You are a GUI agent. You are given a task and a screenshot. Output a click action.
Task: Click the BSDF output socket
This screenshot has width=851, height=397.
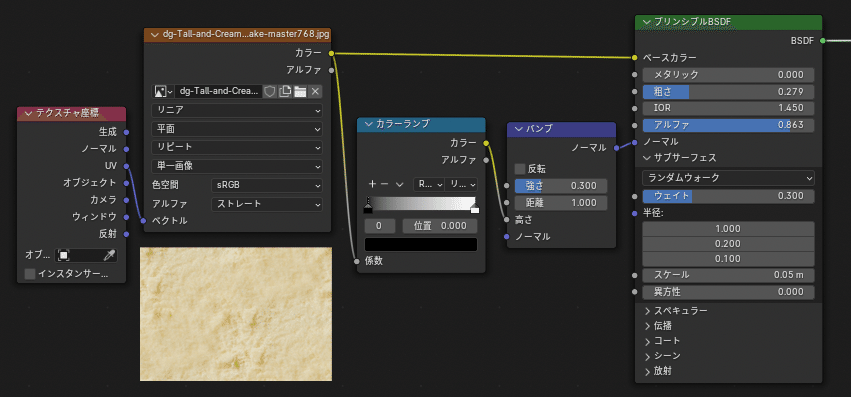(x=823, y=40)
